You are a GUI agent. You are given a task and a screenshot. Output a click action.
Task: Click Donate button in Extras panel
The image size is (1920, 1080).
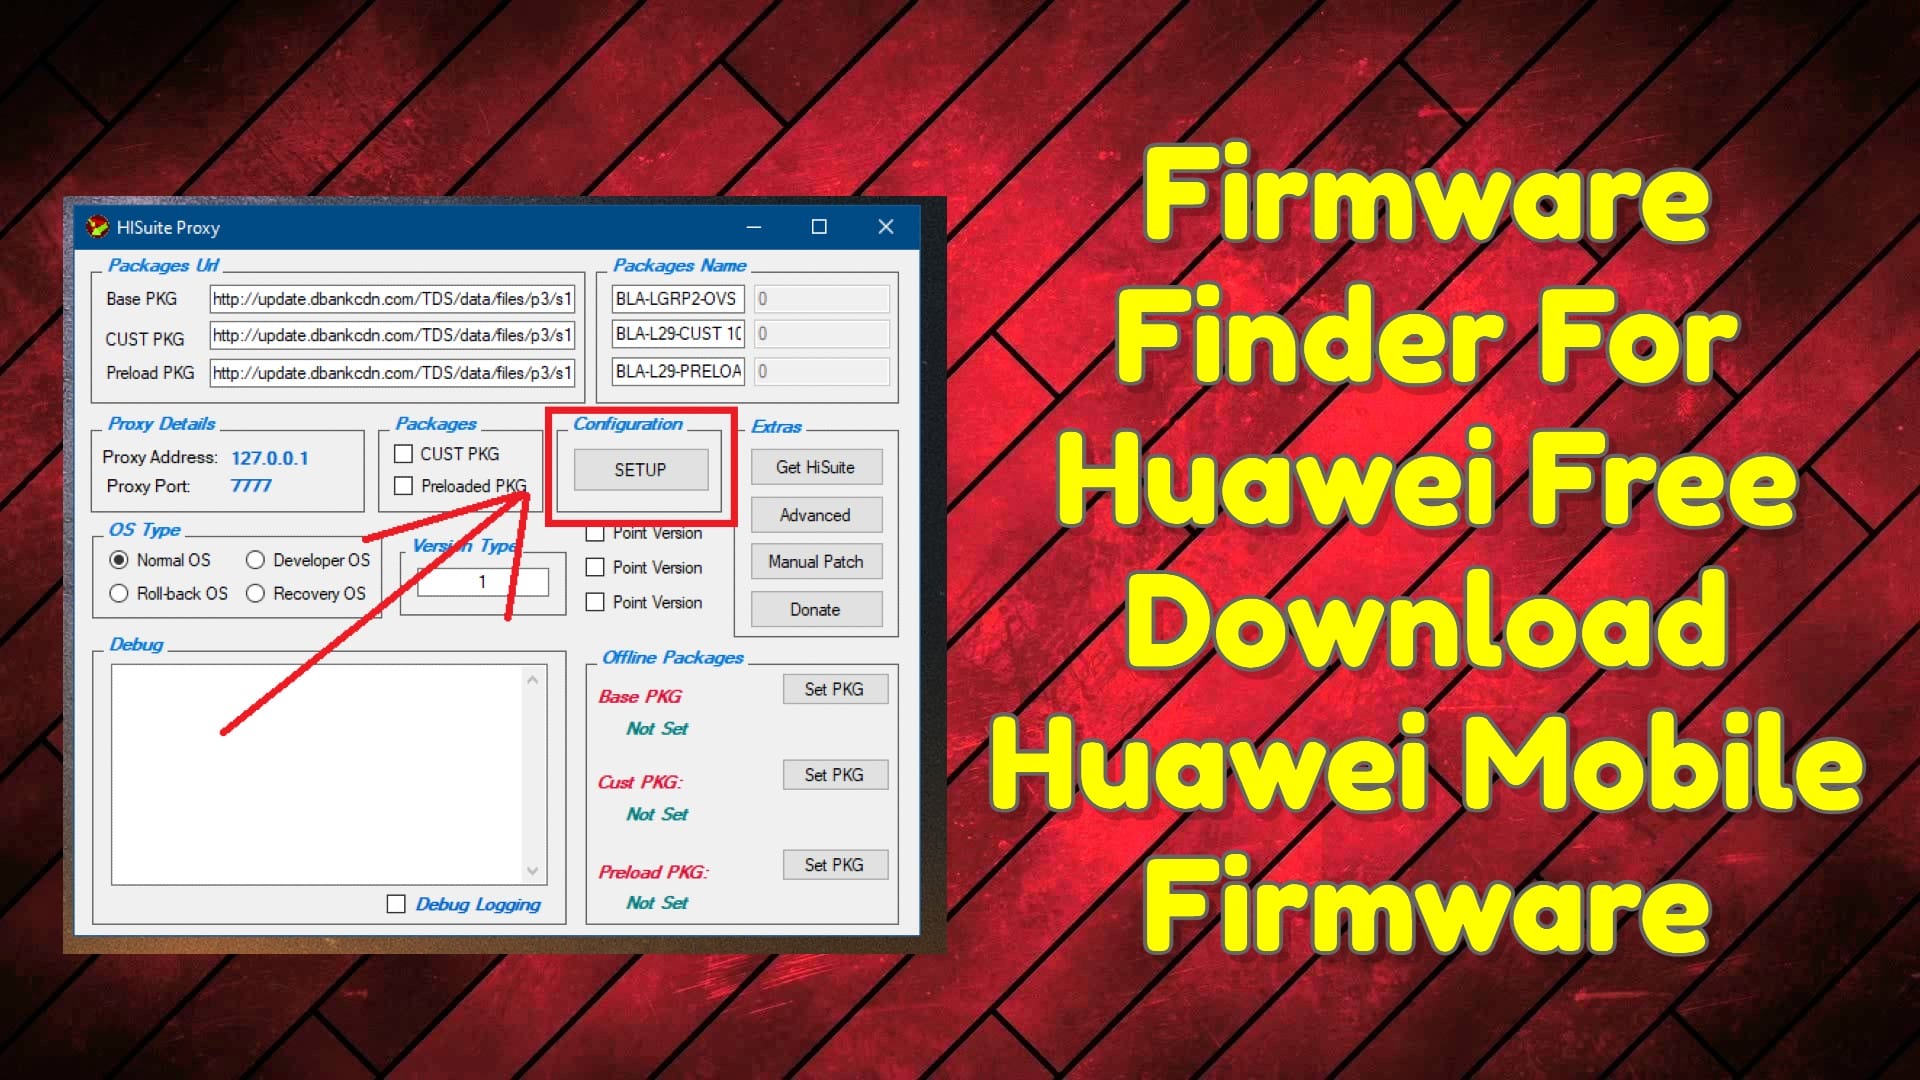pyautogui.click(x=814, y=608)
